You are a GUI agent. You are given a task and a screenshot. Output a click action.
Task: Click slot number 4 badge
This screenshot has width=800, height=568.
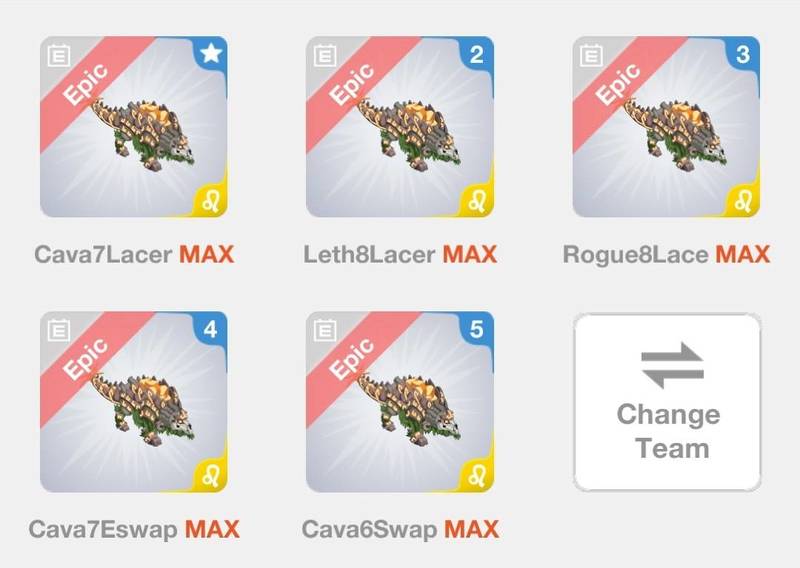tap(211, 330)
